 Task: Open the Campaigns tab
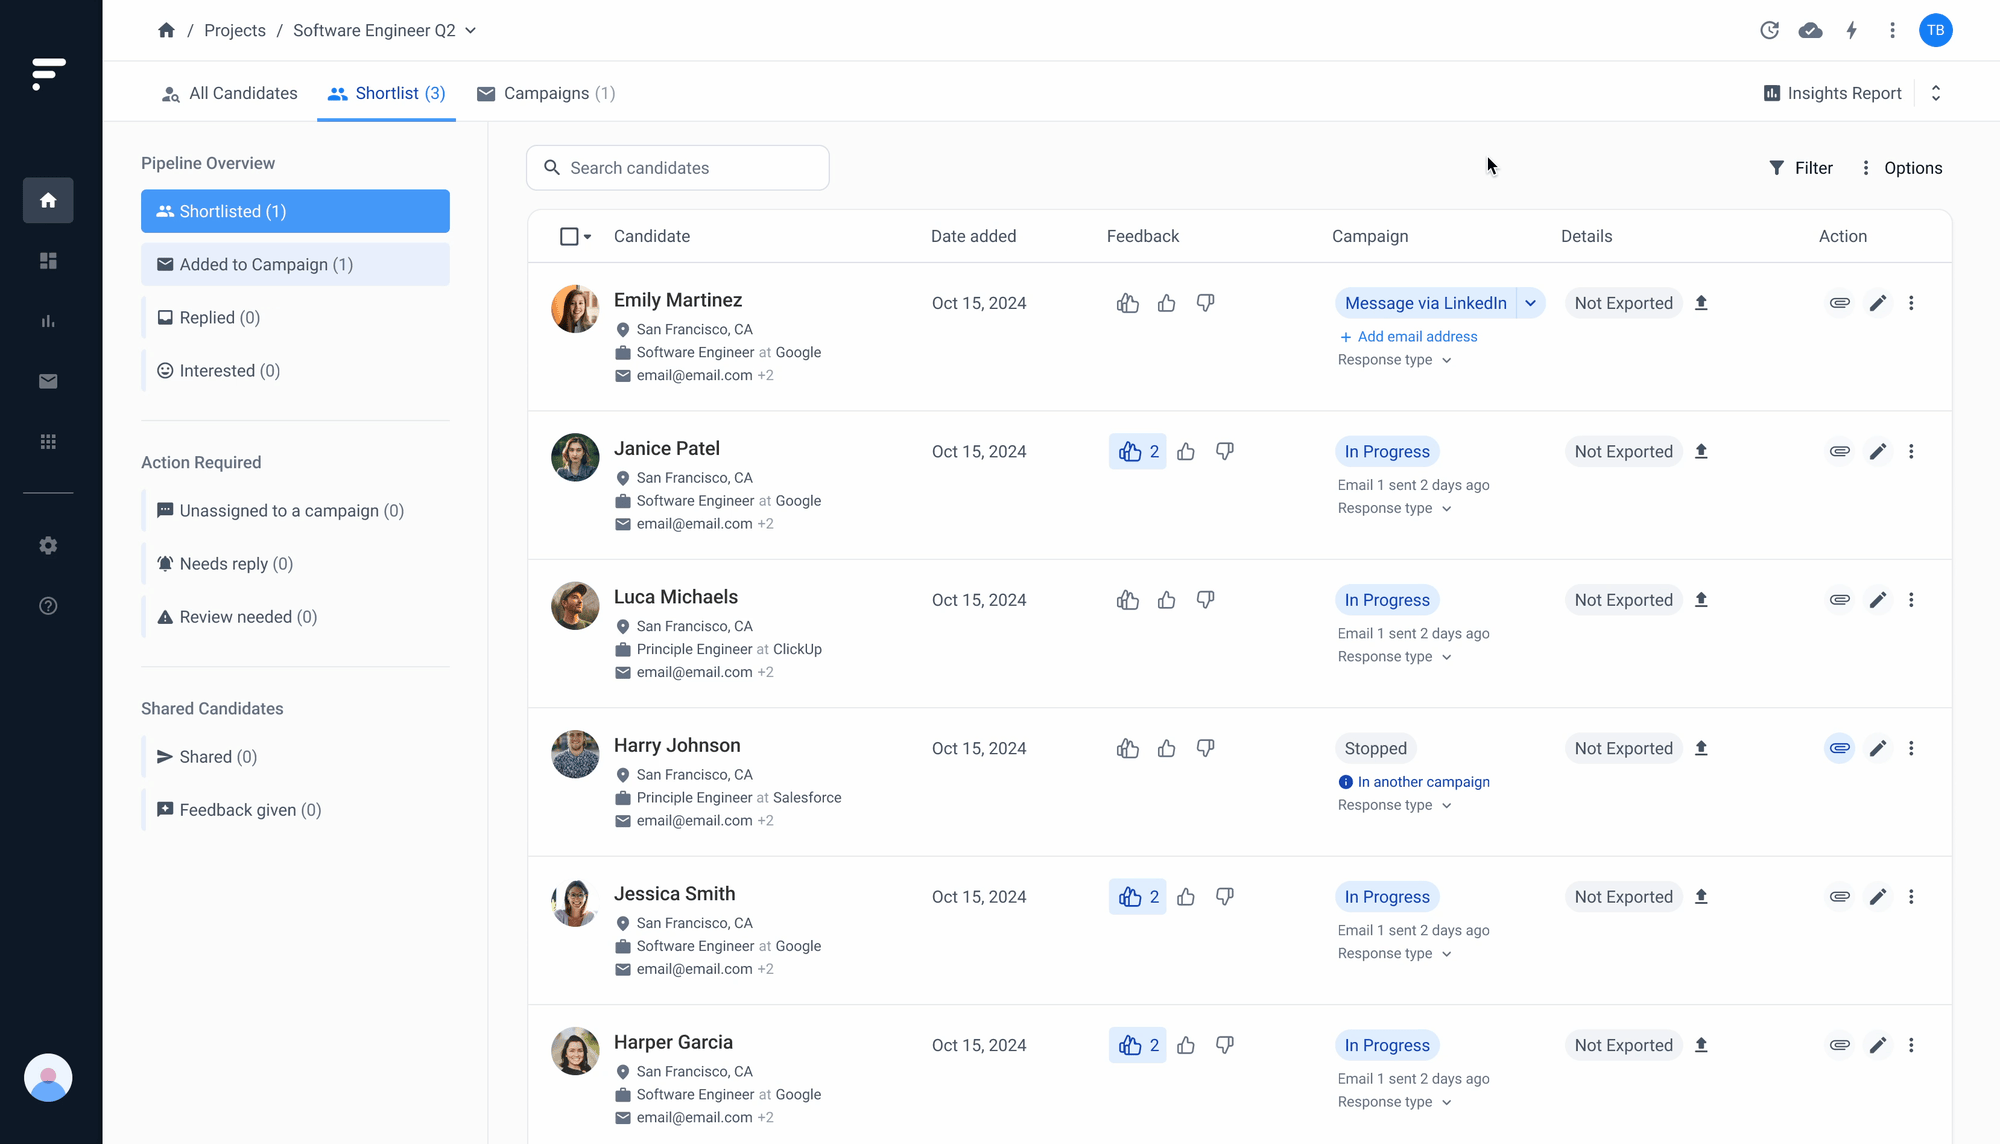[546, 93]
